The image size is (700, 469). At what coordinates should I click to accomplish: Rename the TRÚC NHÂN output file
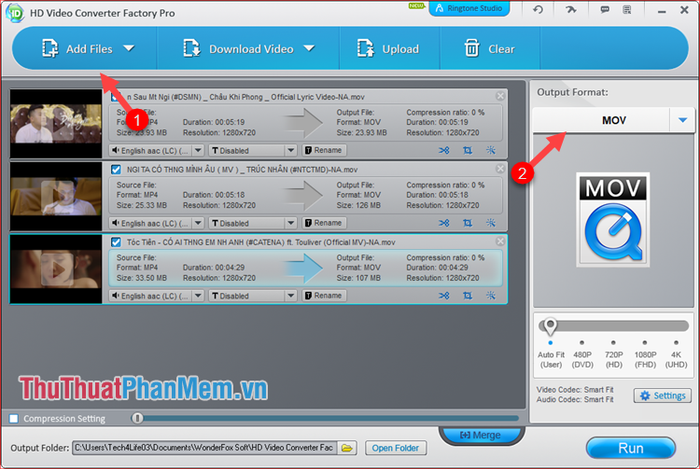pyautogui.click(x=324, y=223)
